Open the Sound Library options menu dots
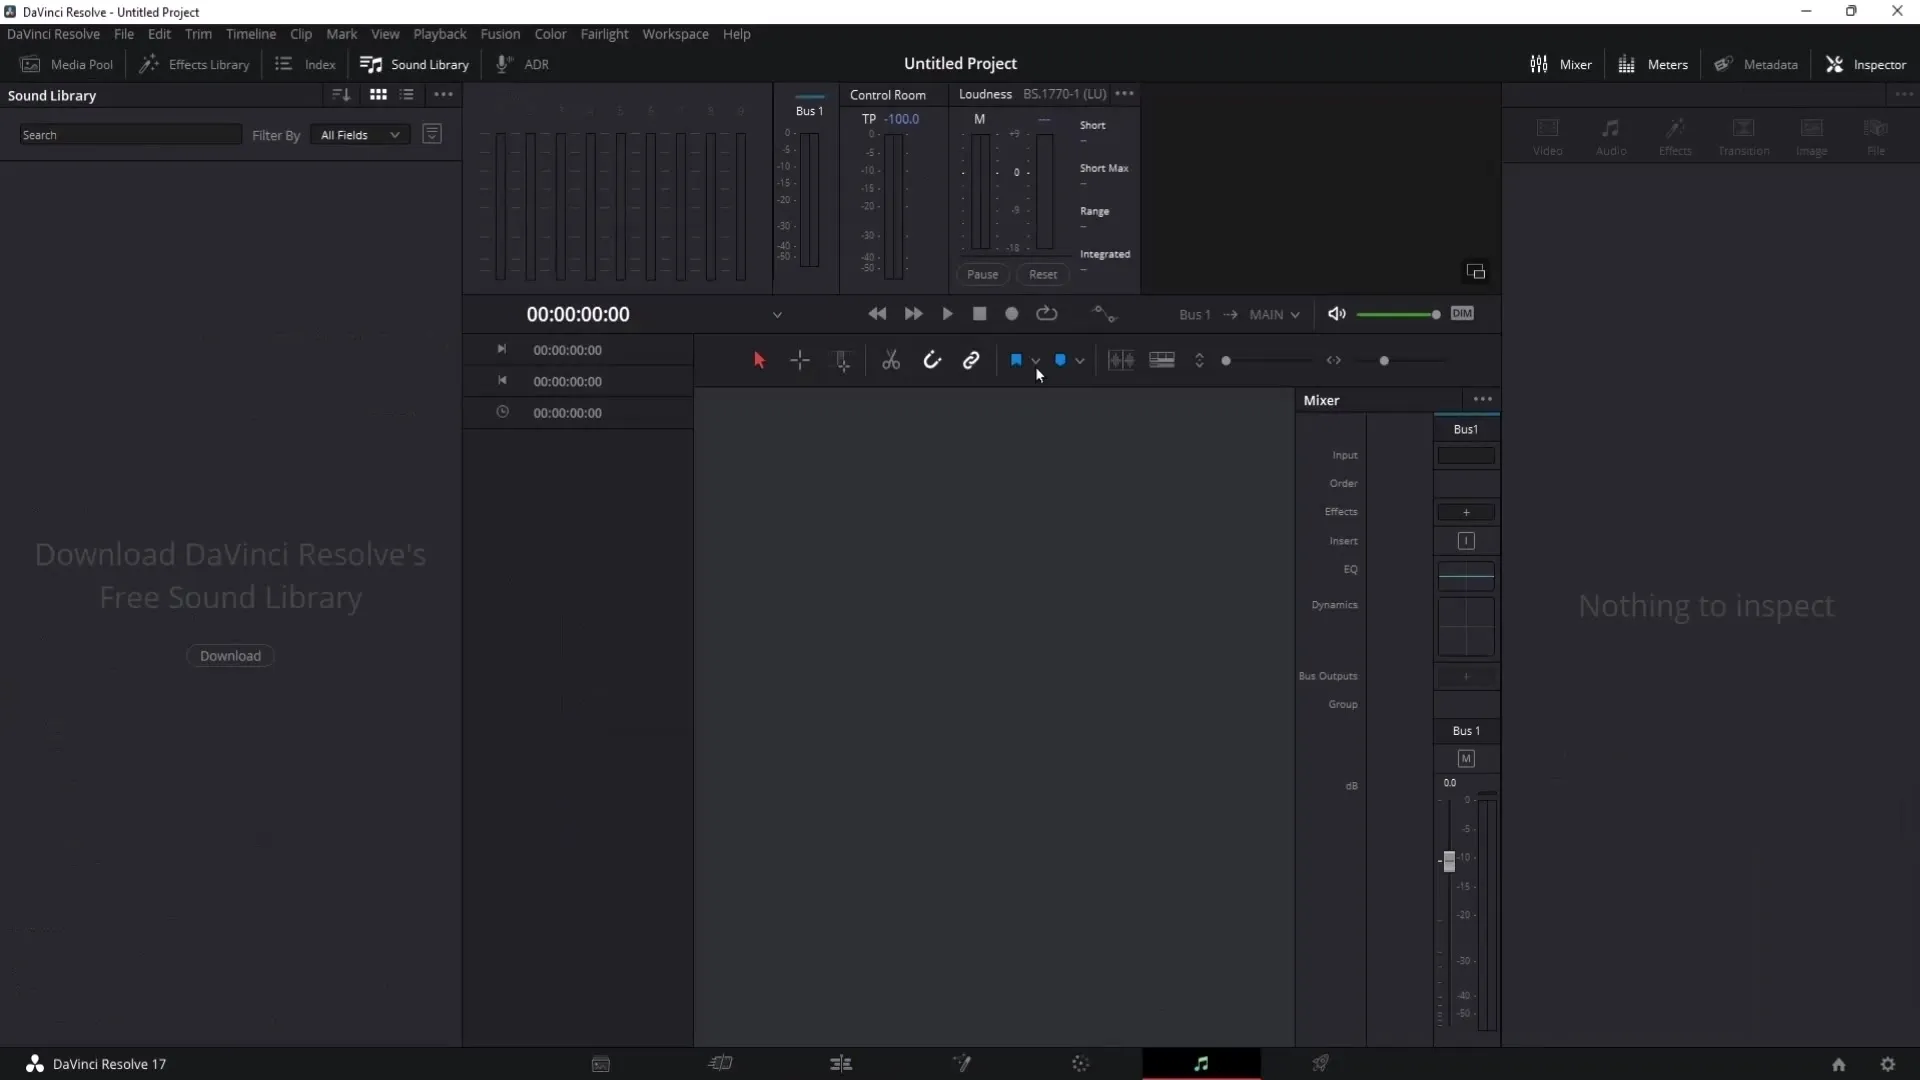The height and width of the screenshot is (1080, 1920). click(443, 95)
